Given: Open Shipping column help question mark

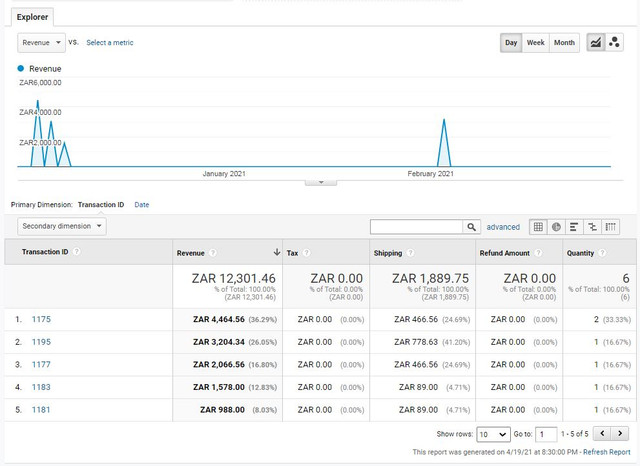Looking at the screenshot, I should click(x=411, y=253).
